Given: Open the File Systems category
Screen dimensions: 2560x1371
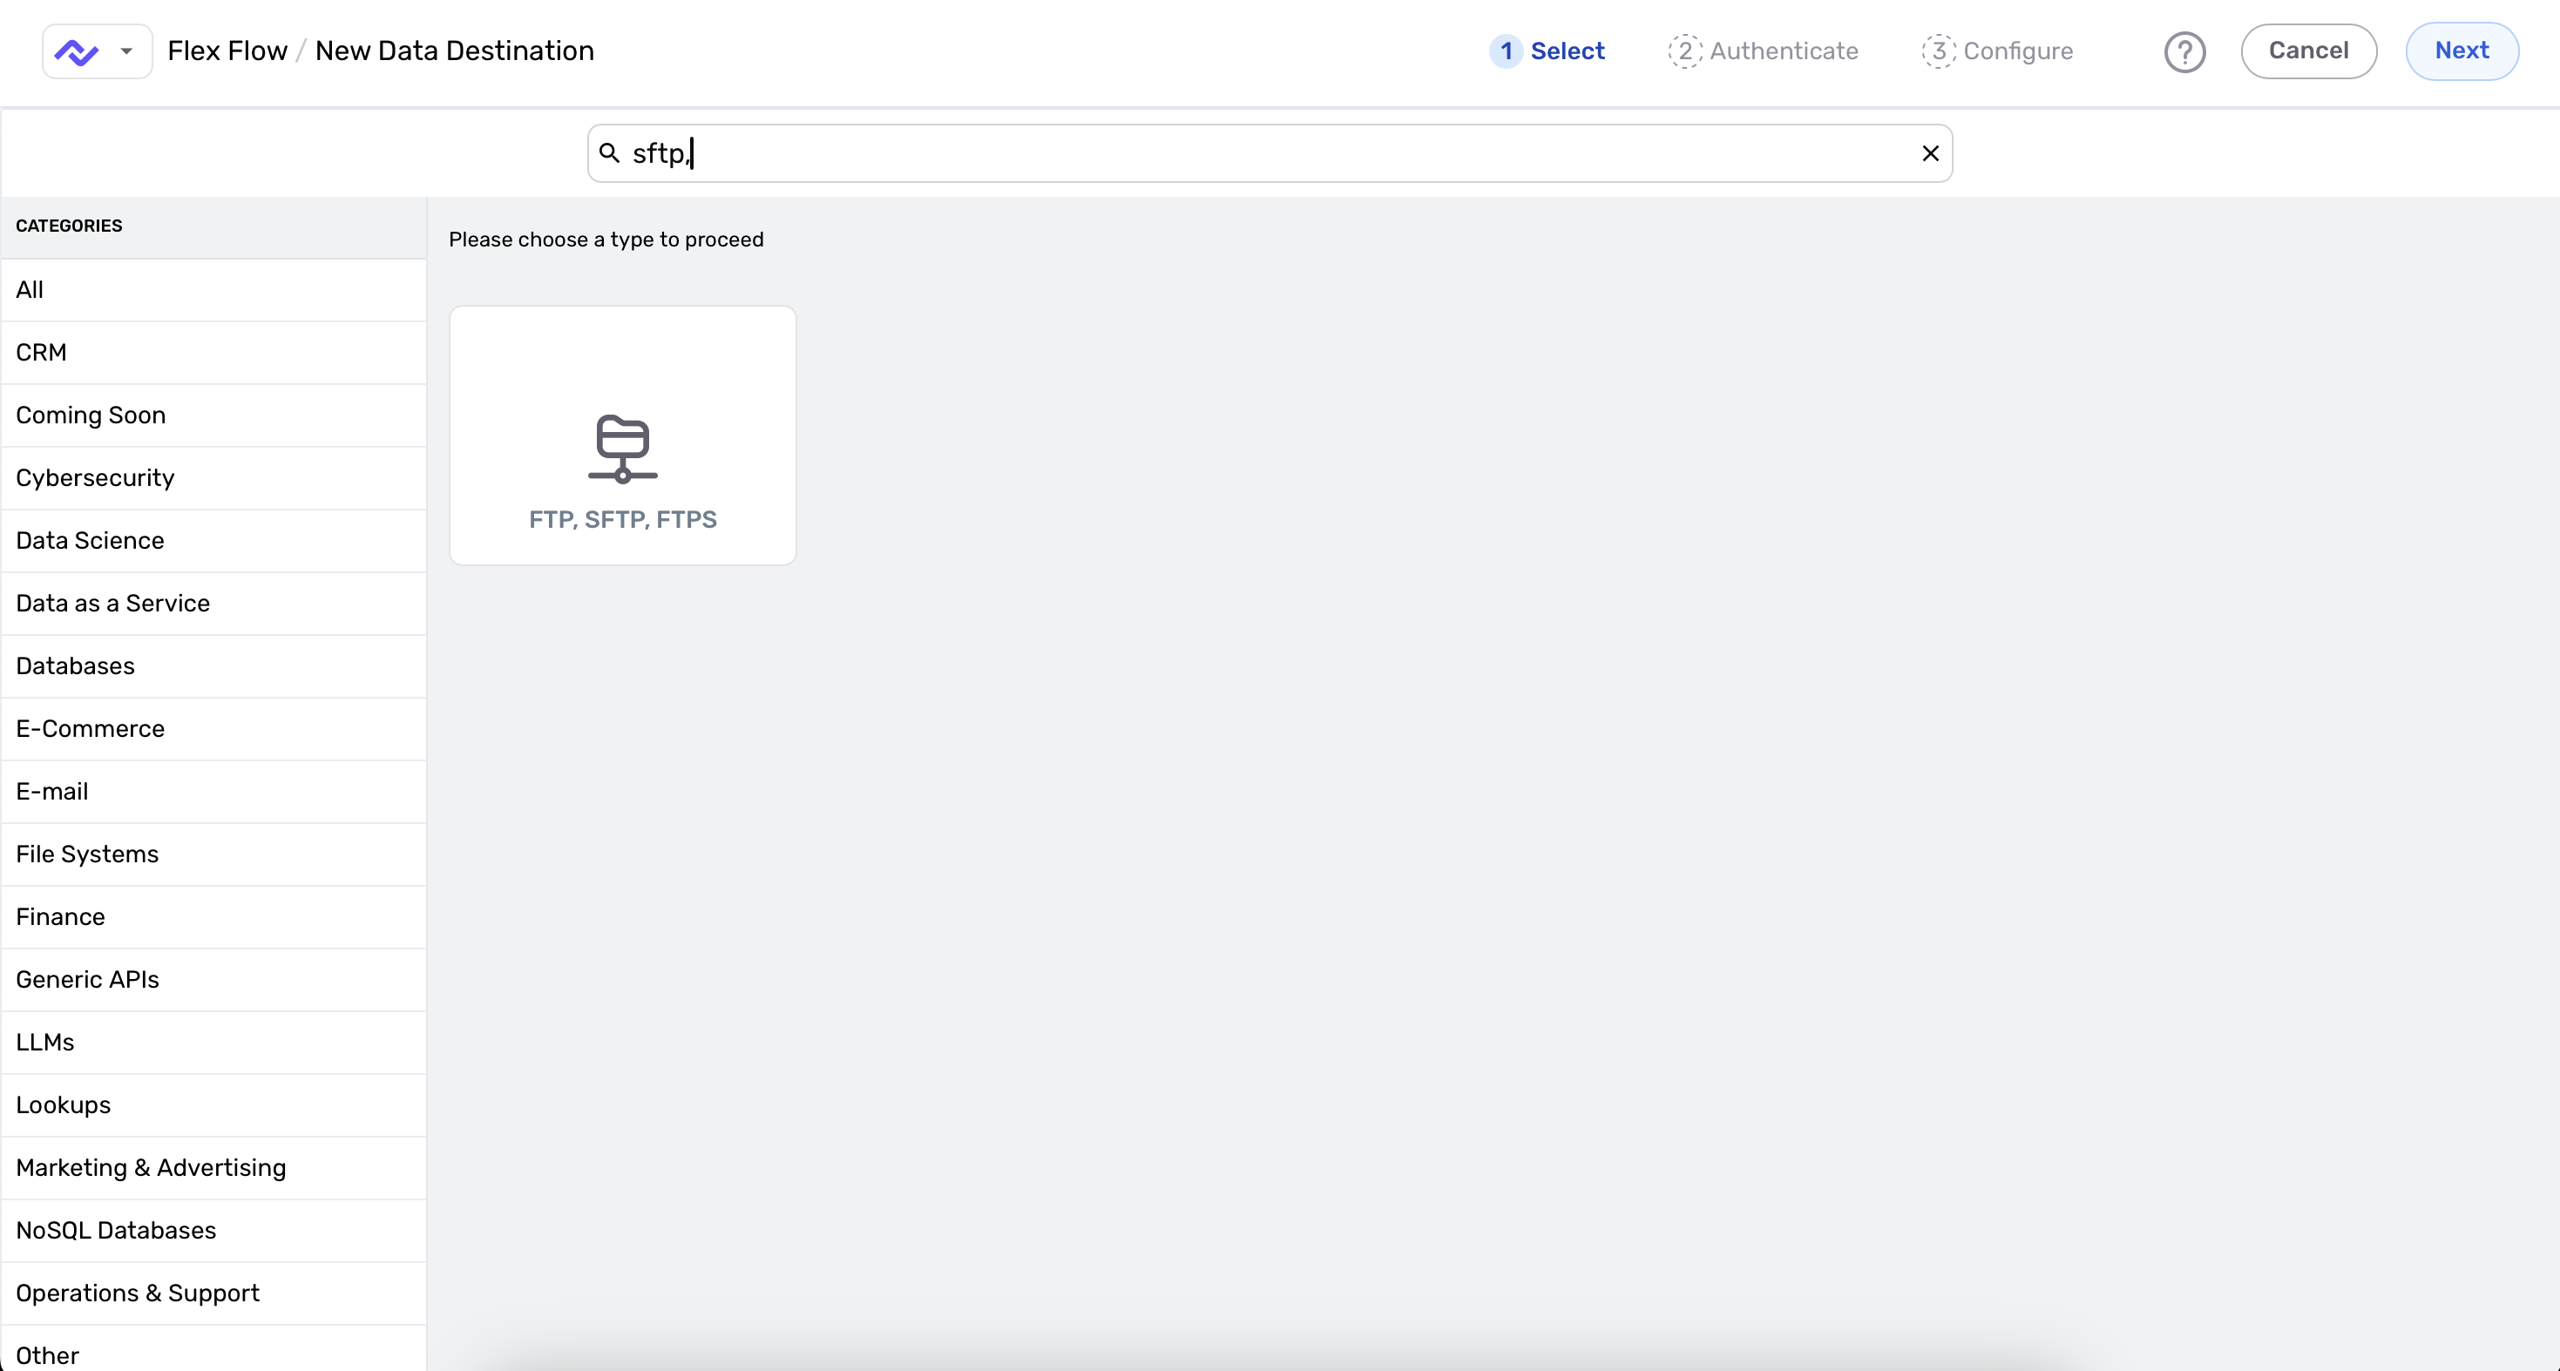Looking at the screenshot, I should (87, 854).
